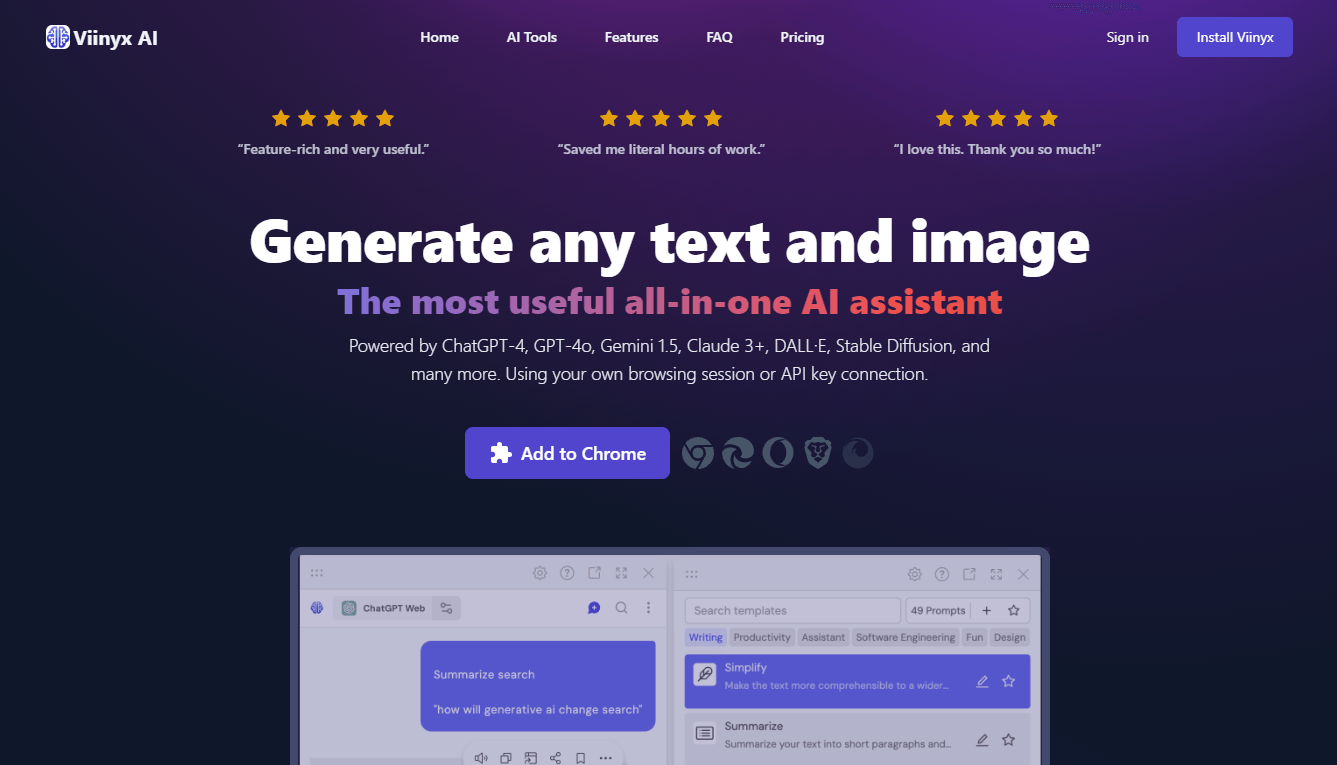Star the Summarize template
The image size is (1337, 765).
click(1009, 740)
